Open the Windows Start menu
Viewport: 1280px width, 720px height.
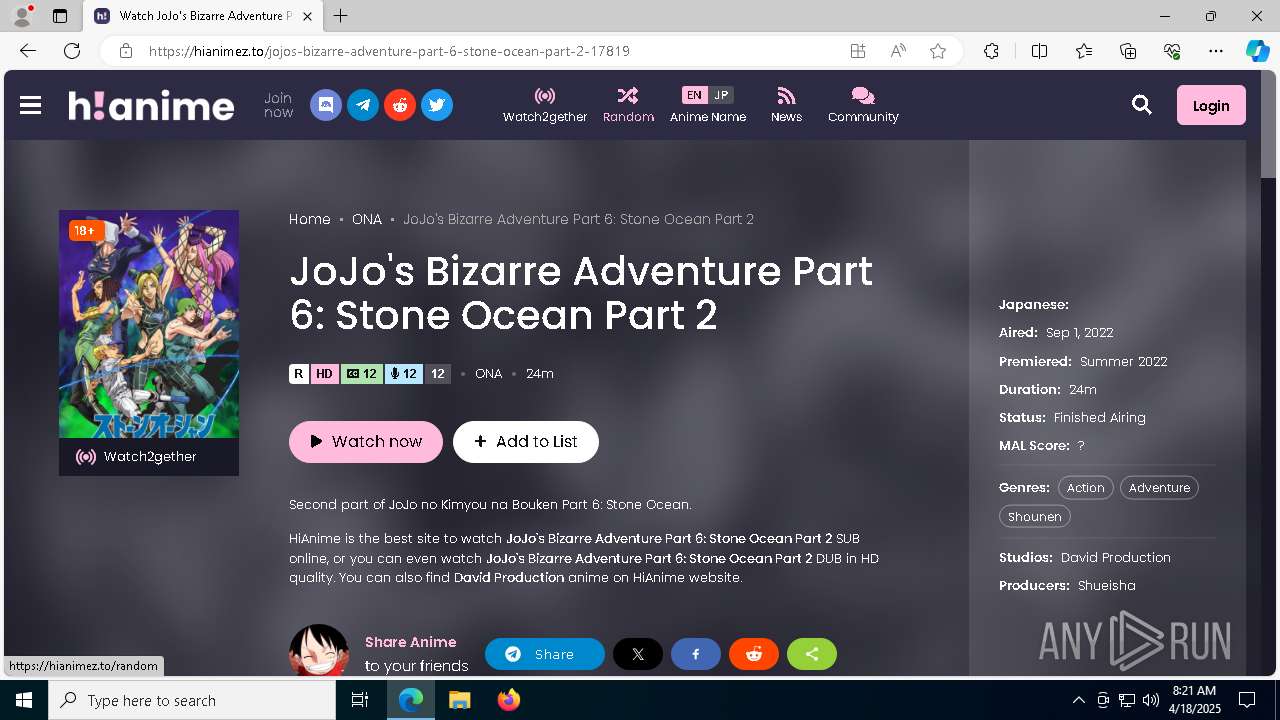[24, 700]
